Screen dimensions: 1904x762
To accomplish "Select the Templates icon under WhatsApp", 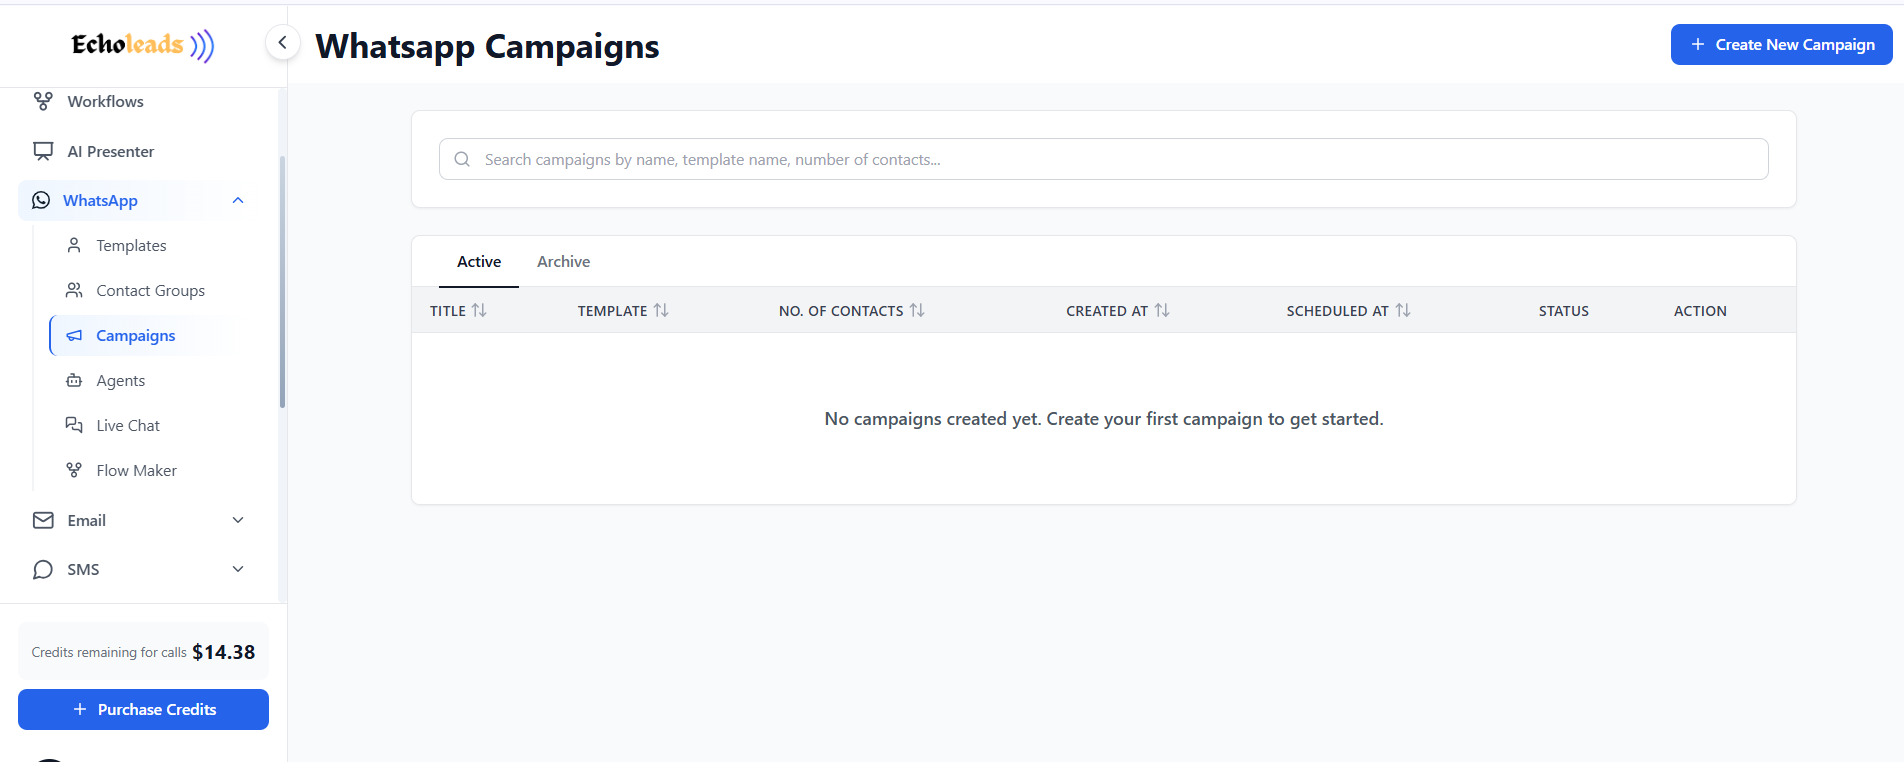I will point(74,245).
